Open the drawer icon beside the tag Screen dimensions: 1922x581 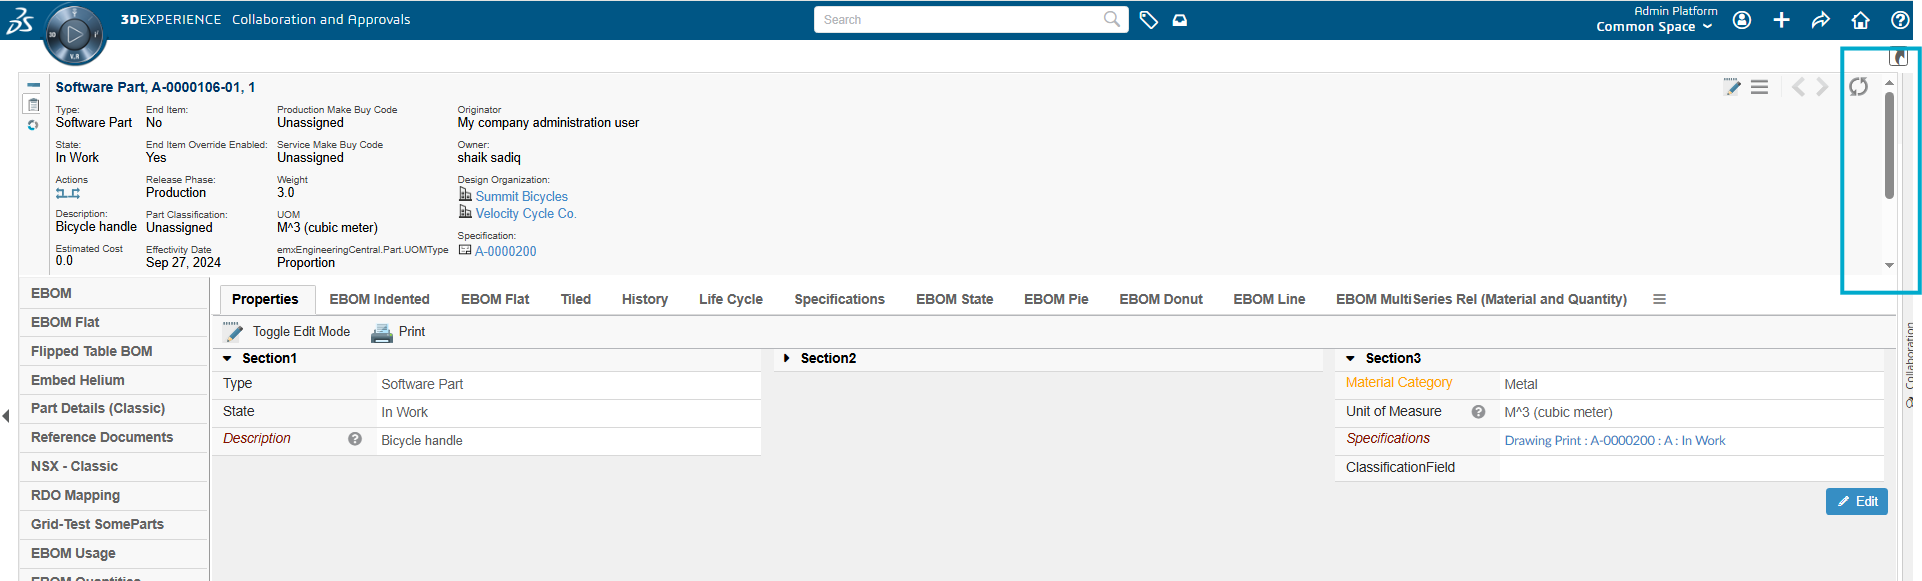[1180, 20]
